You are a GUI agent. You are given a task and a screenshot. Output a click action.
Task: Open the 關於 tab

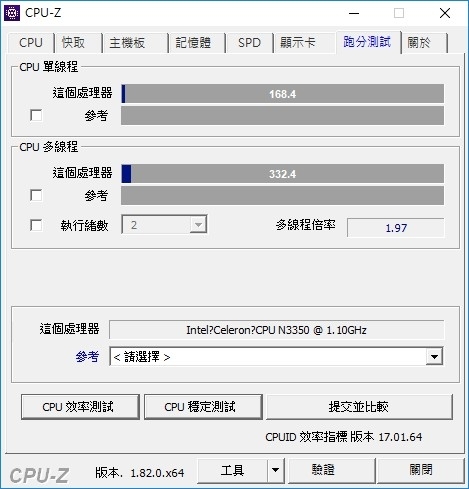pos(424,43)
